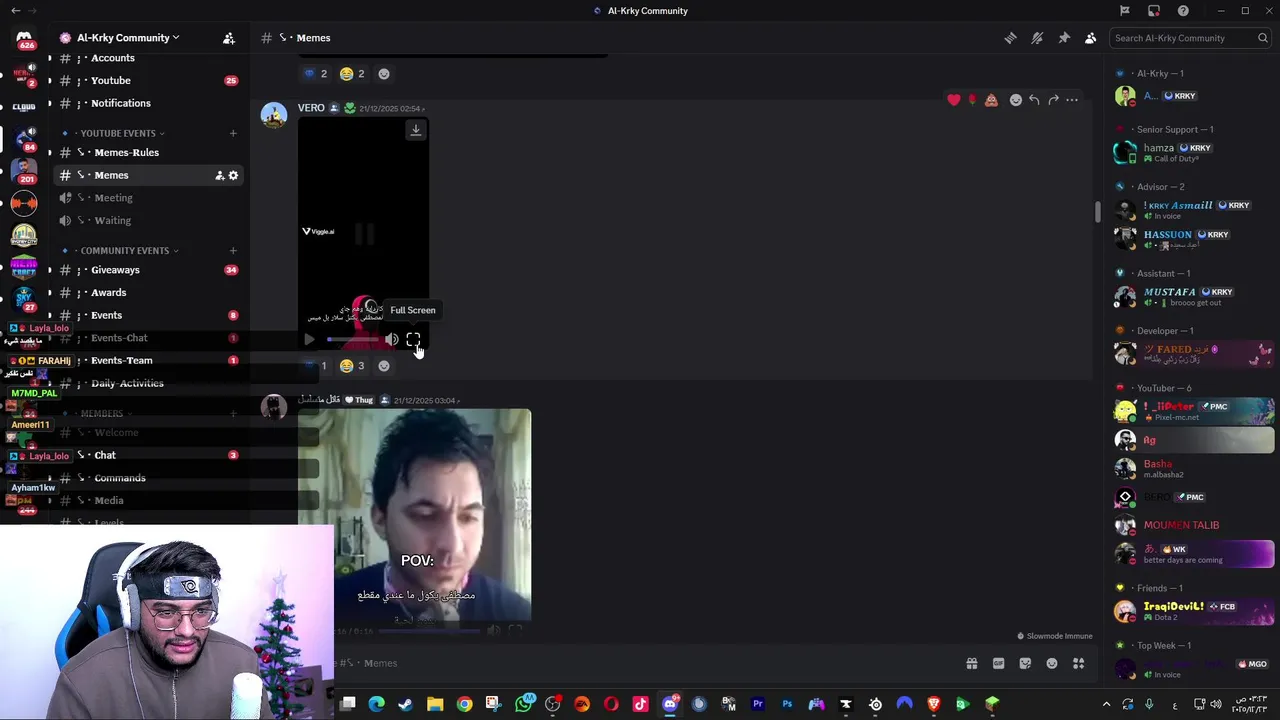The image size is (1280, 720).
Task: Open HASSUON member profile
Action: pos(1190,239)
